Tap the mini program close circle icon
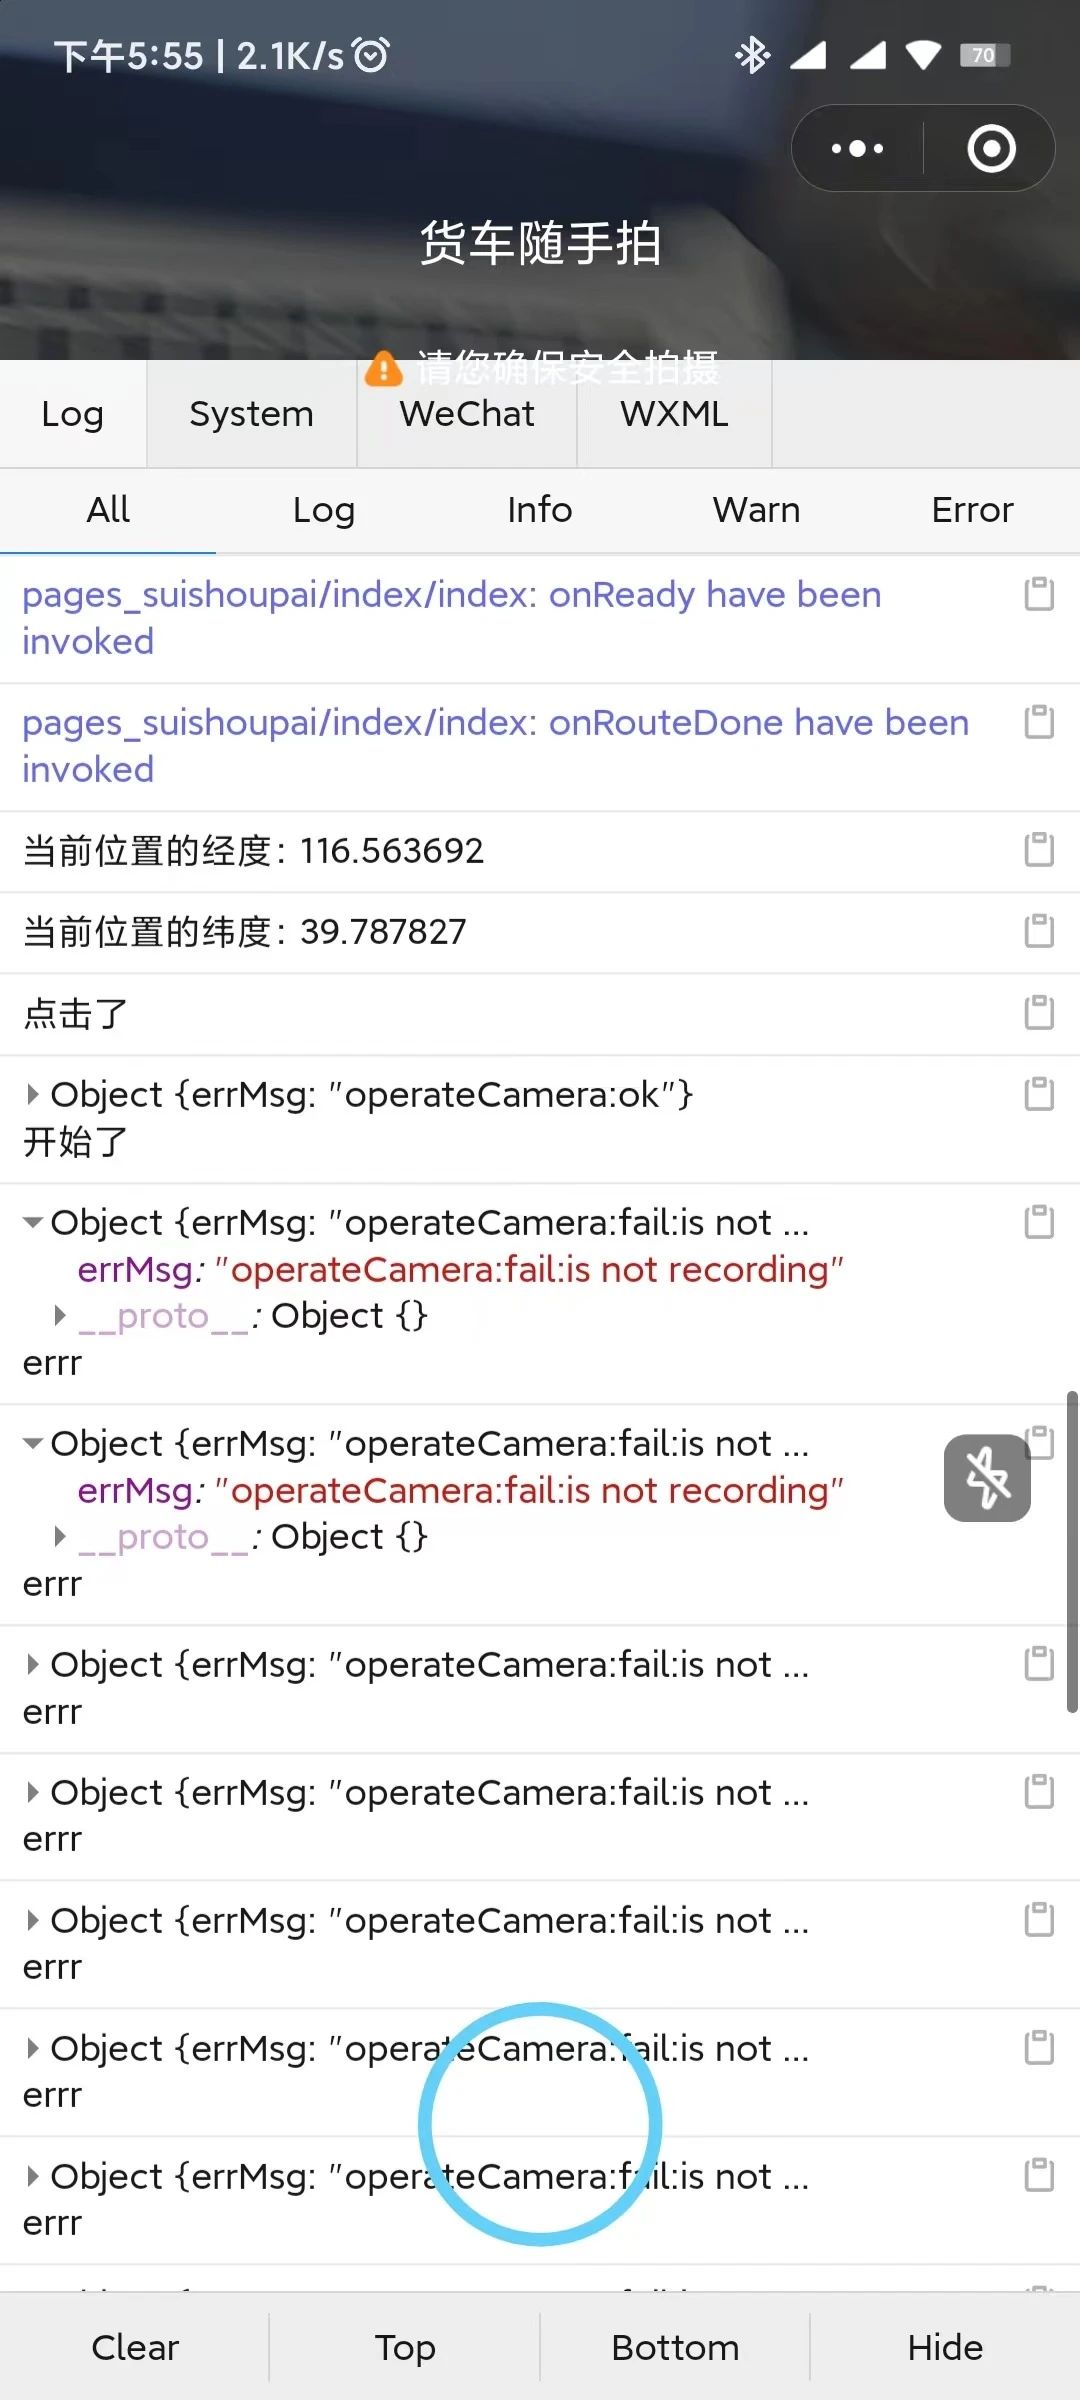 tap(991, 148)
